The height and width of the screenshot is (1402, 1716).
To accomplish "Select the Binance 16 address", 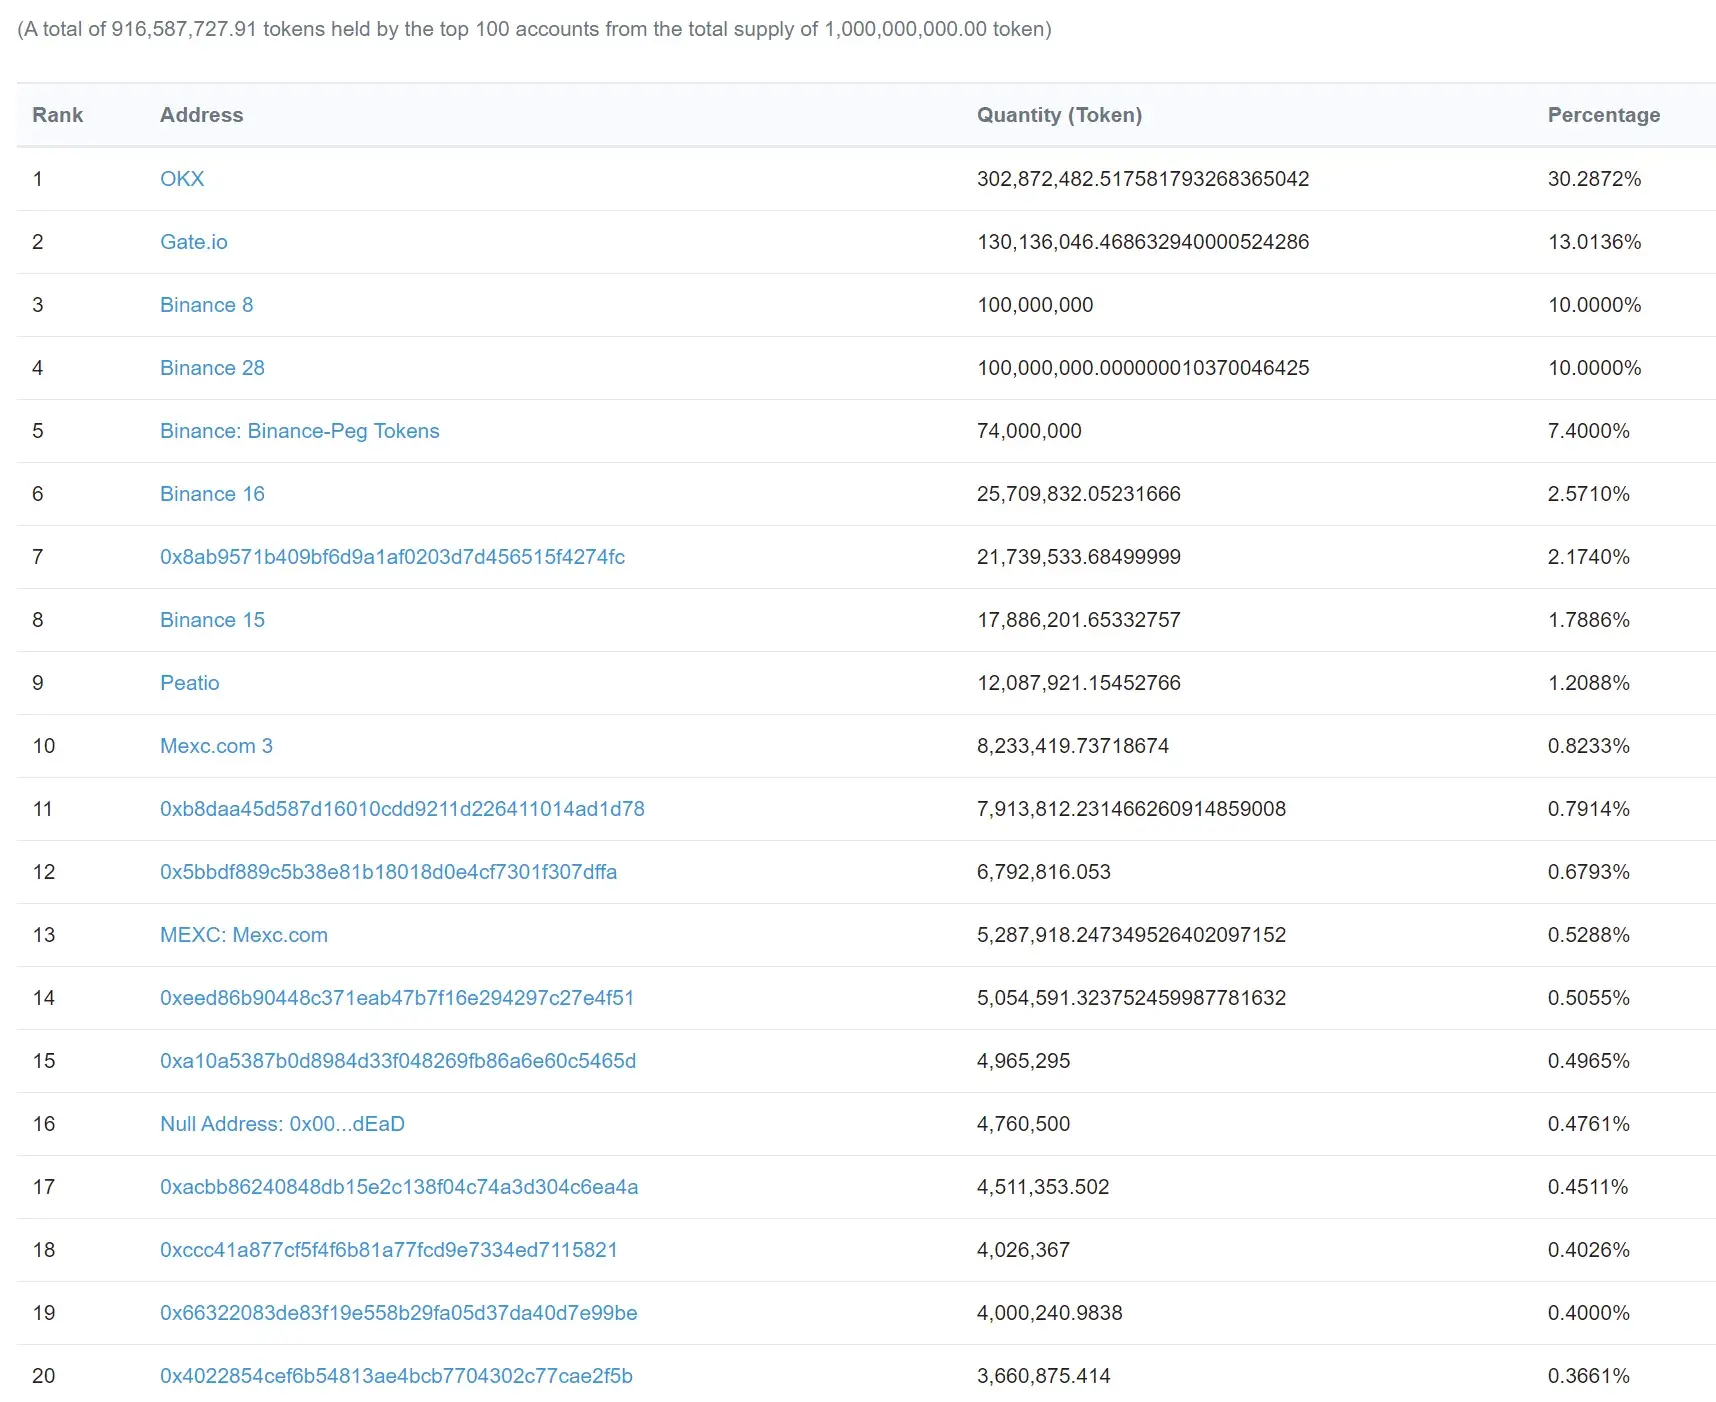I will tap(212, 494).
